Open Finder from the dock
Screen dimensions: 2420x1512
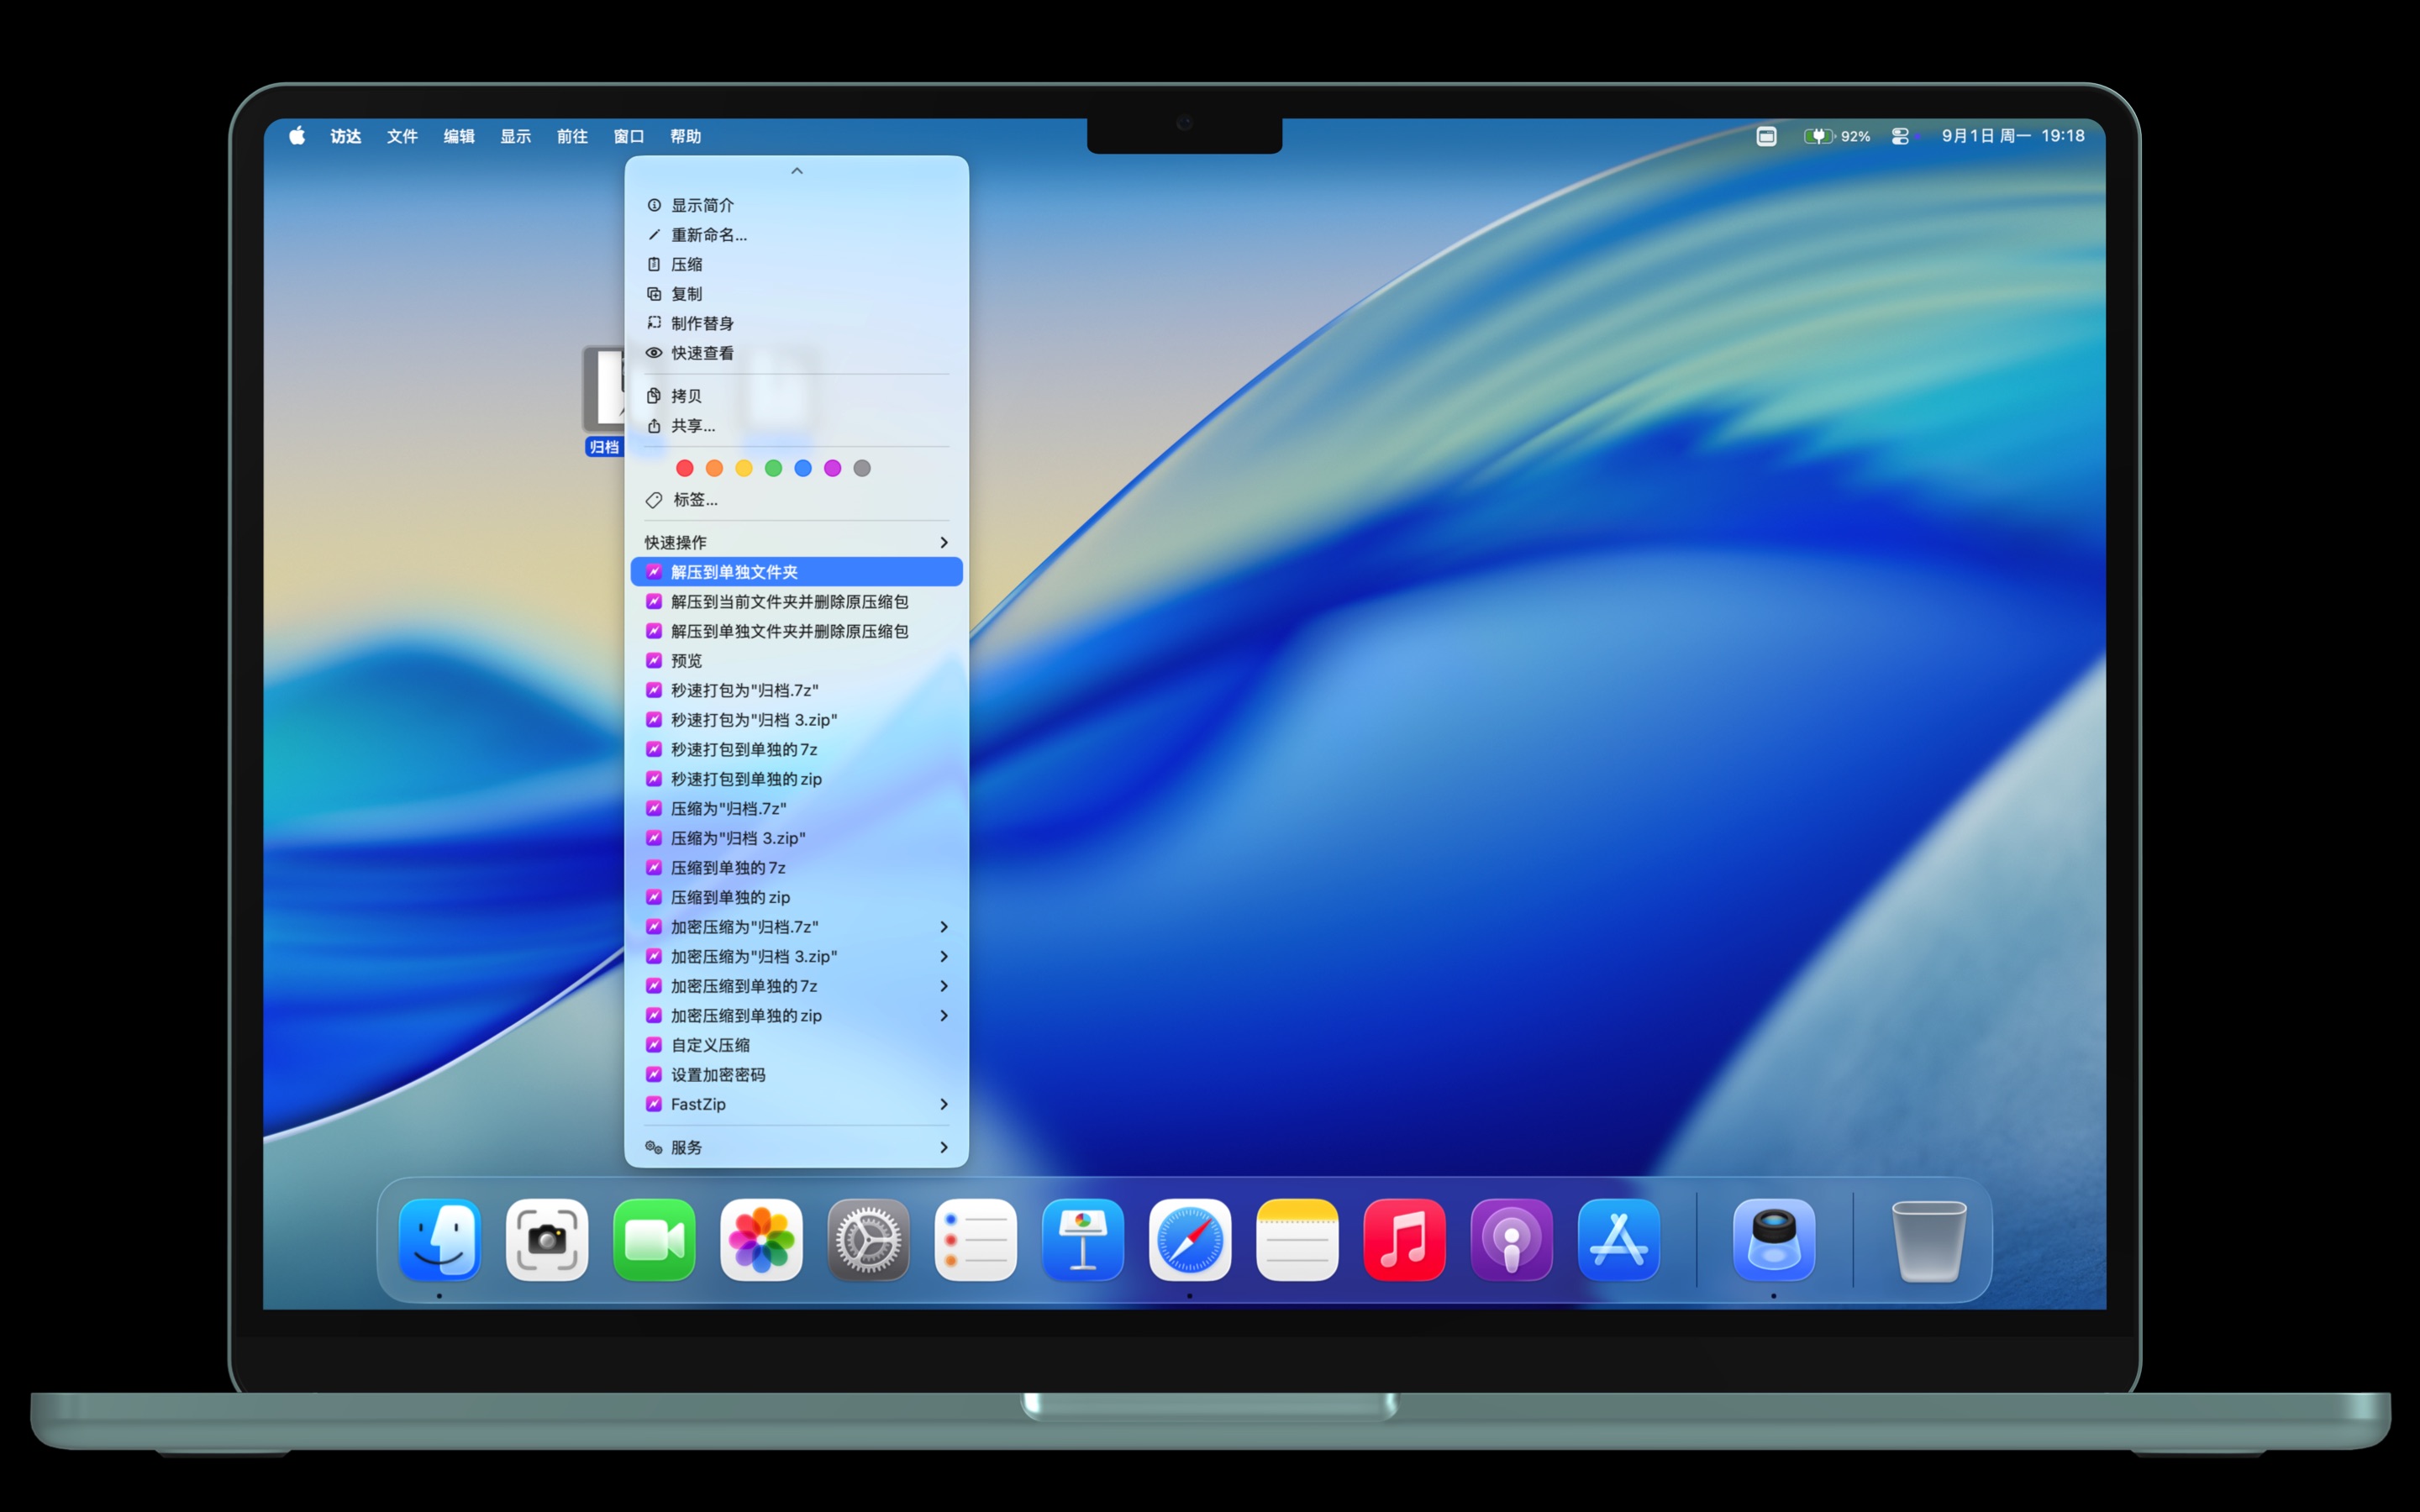click(x=439, y=1239)
